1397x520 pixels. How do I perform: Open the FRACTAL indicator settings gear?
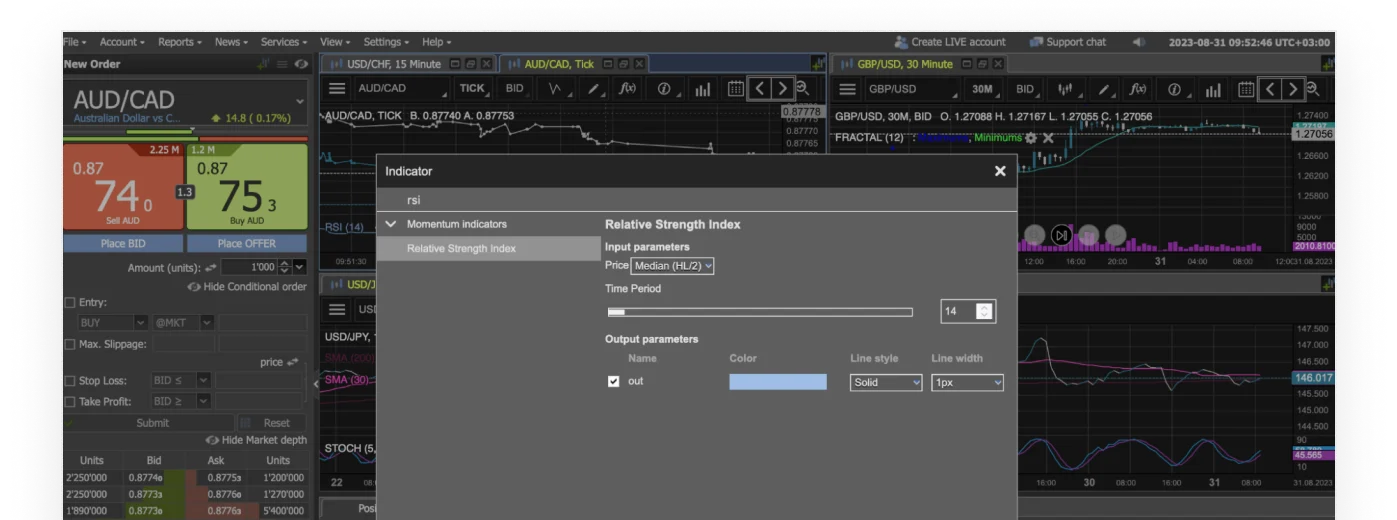[x=1031, y=137]
